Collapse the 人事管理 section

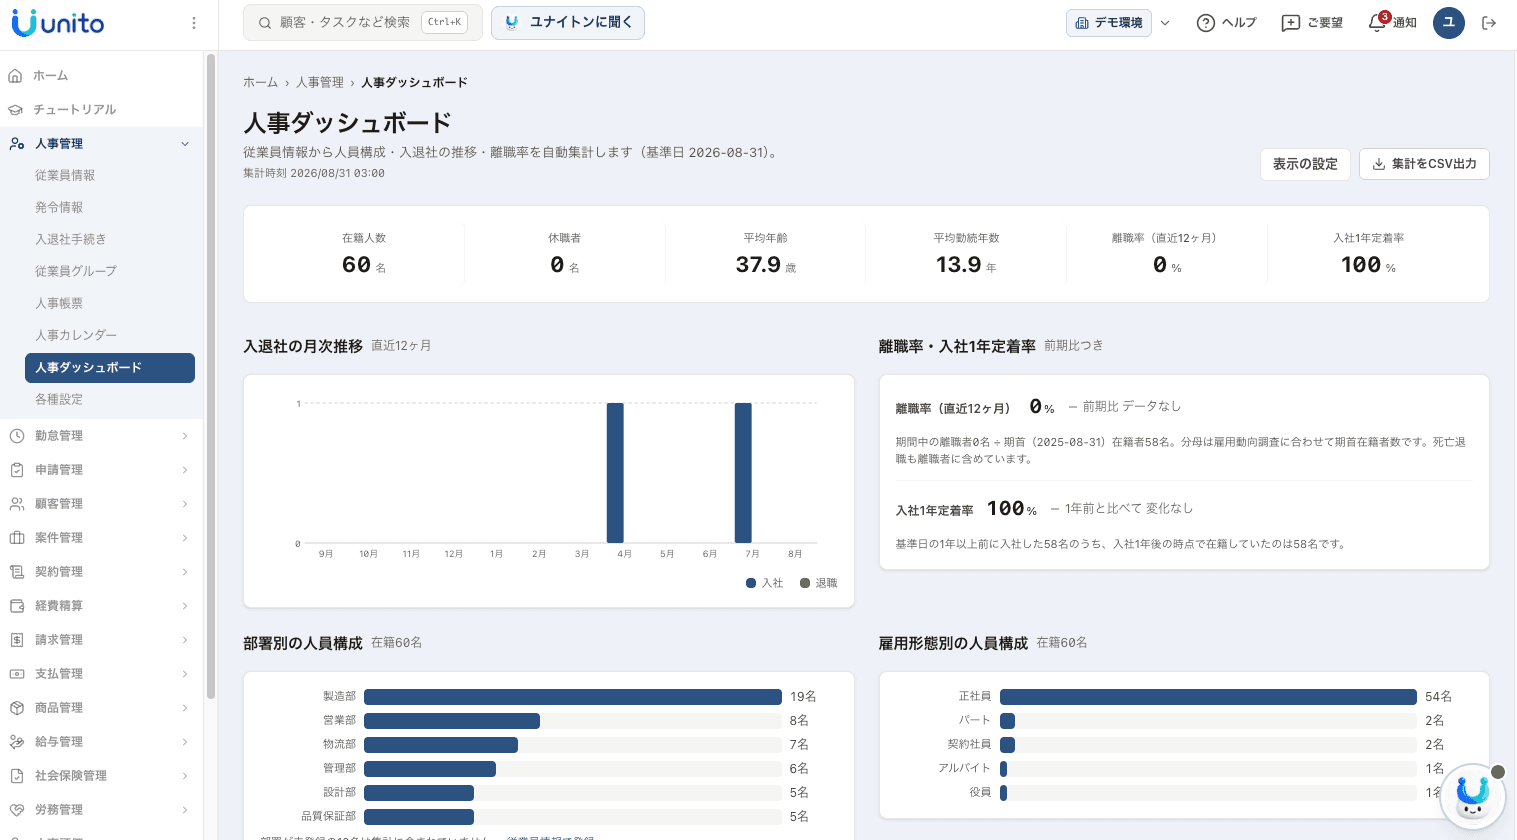click(185, 144)
